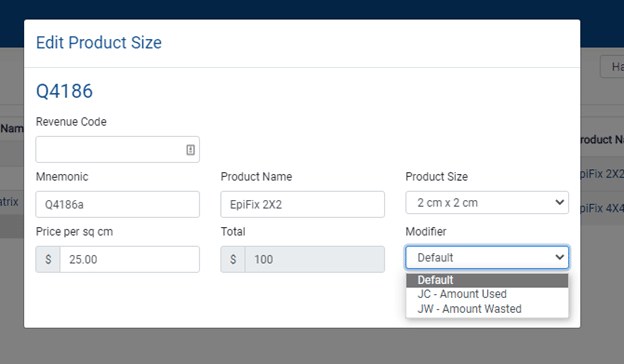Click the read-only Total field showing 100
The width and height of the screenshot is (624, 364).
(x=315, y=259)
